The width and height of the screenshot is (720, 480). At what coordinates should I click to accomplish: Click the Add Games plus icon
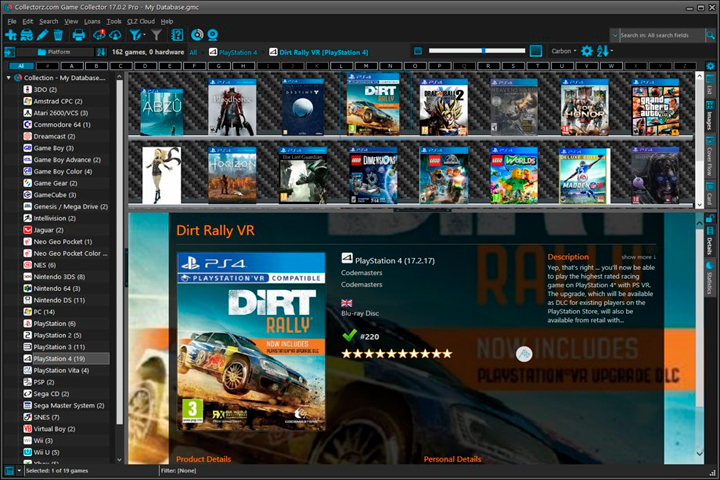pos(10,35)
